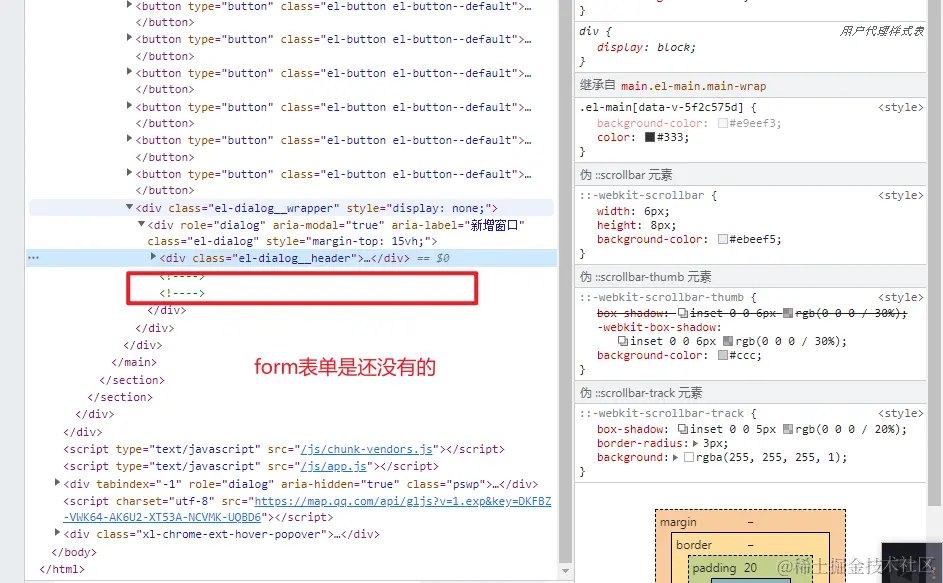Click the margin label in box model
Screen dimensions: 943x583
(x=678, y=522)
